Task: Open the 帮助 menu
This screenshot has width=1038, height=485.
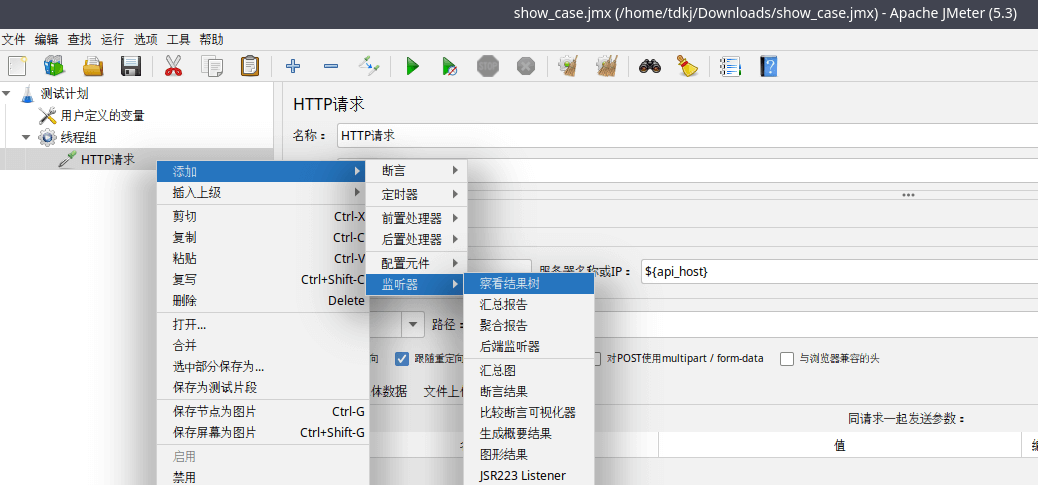Action: coord(212,40)
